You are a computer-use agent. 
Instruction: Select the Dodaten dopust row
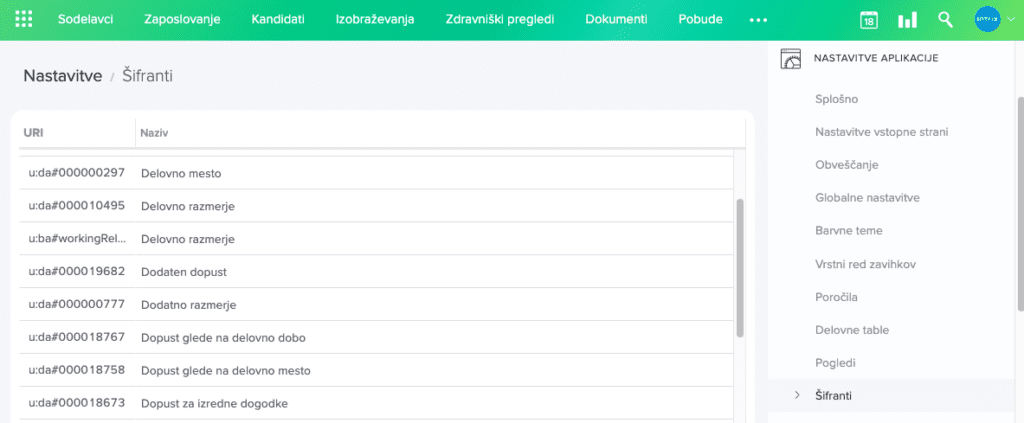tap(184, 271)
